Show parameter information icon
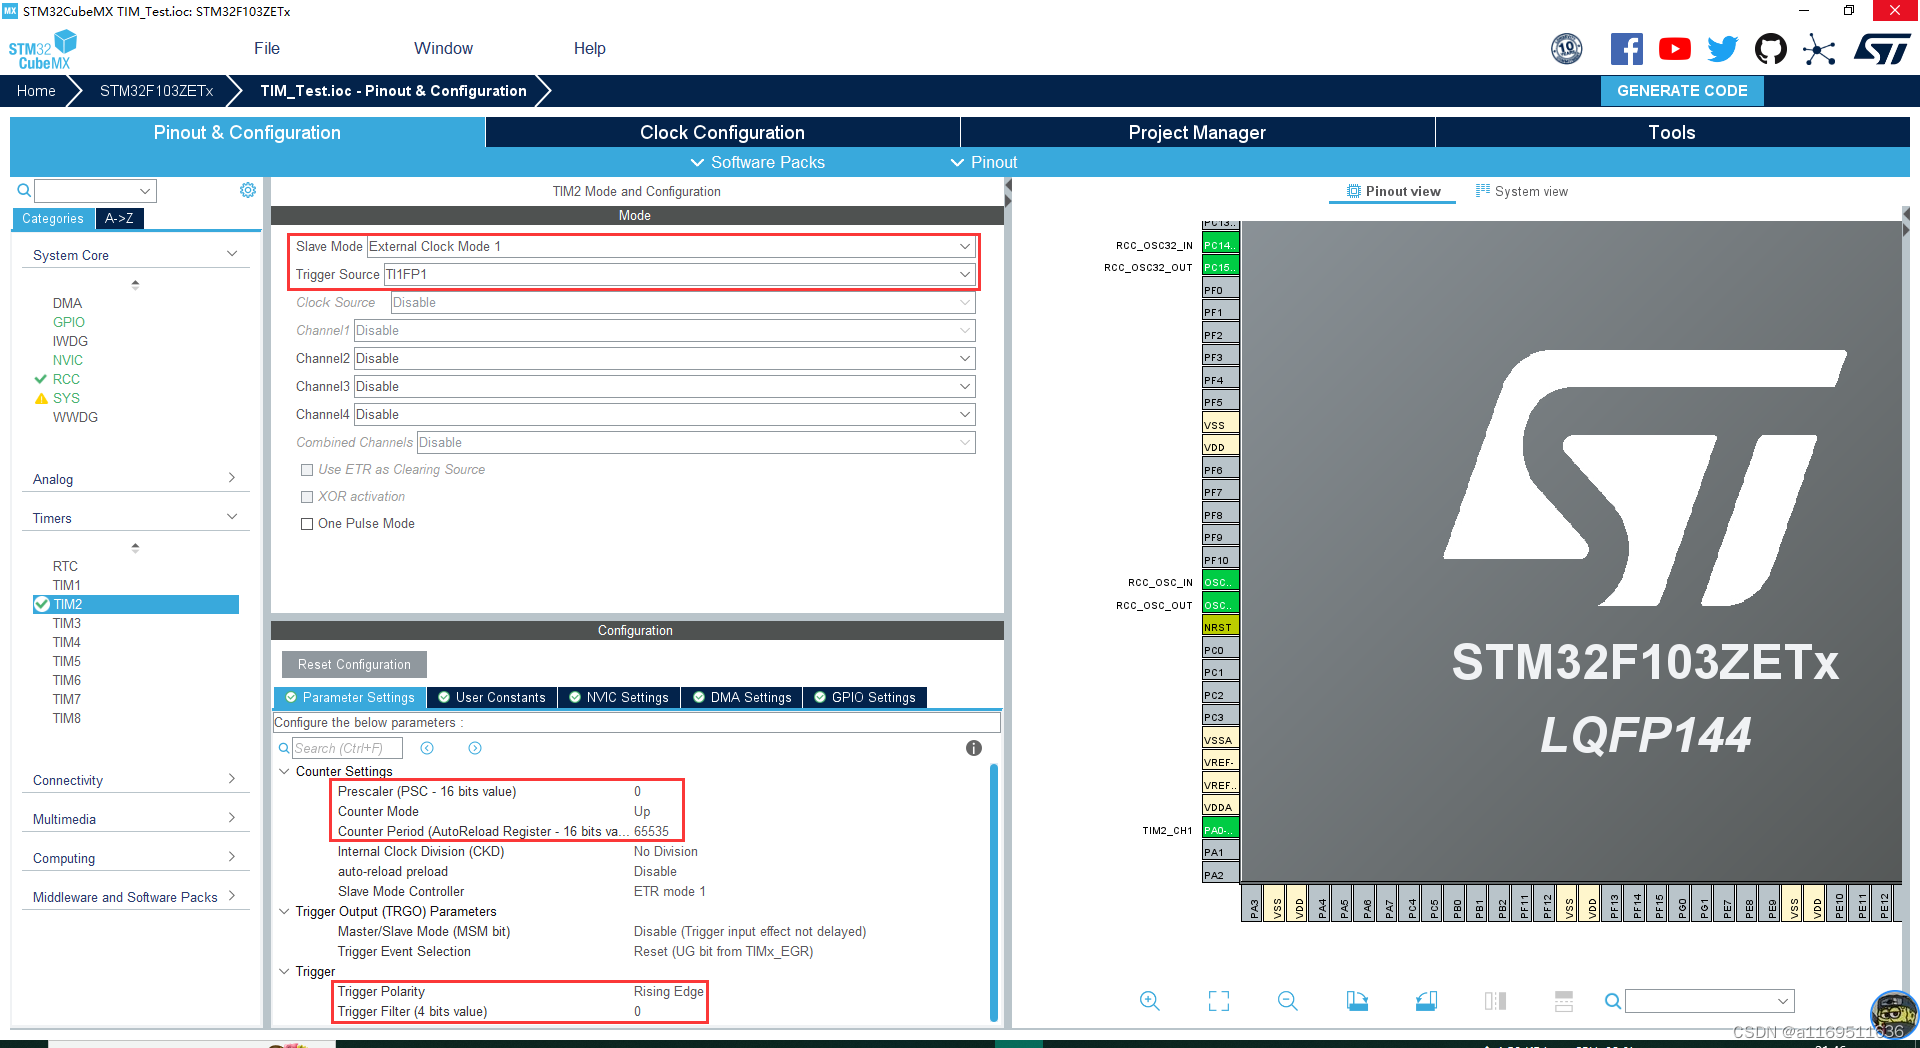 (x=974, y=748)
